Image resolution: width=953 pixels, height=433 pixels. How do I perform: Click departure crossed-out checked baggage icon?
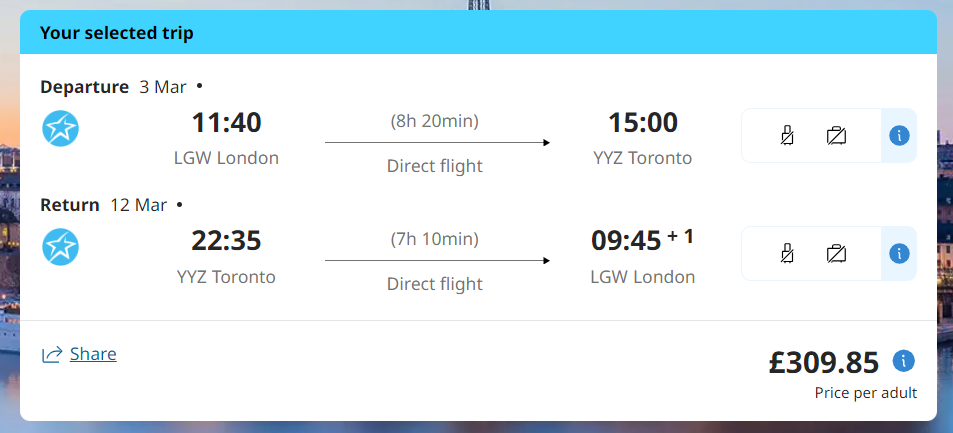pyautogui.click(x=837, y=135)
